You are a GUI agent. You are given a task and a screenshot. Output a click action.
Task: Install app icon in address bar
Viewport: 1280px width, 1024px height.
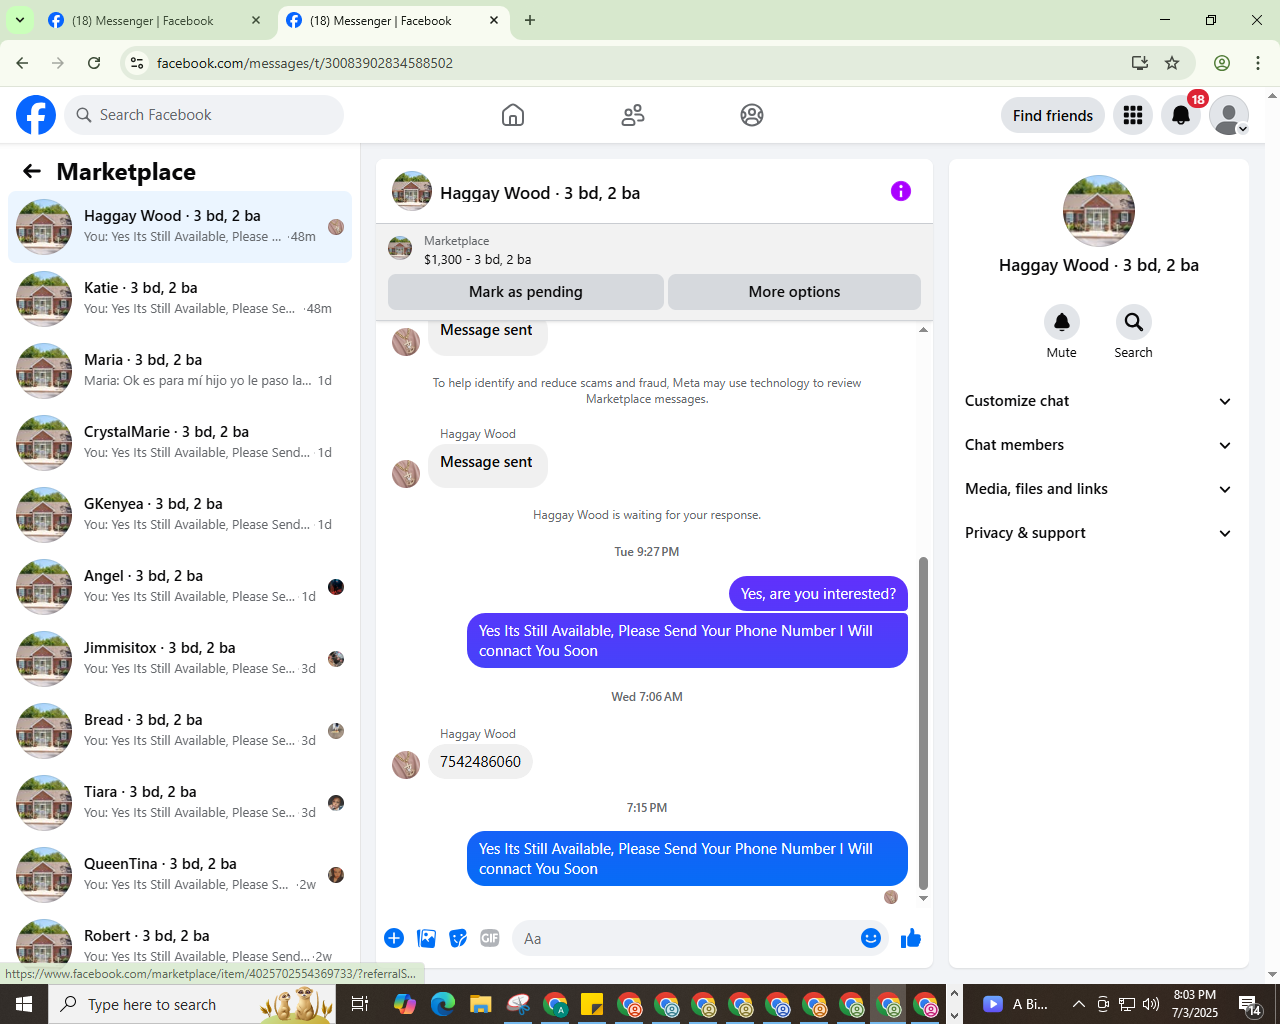(x=1139, y=63)
